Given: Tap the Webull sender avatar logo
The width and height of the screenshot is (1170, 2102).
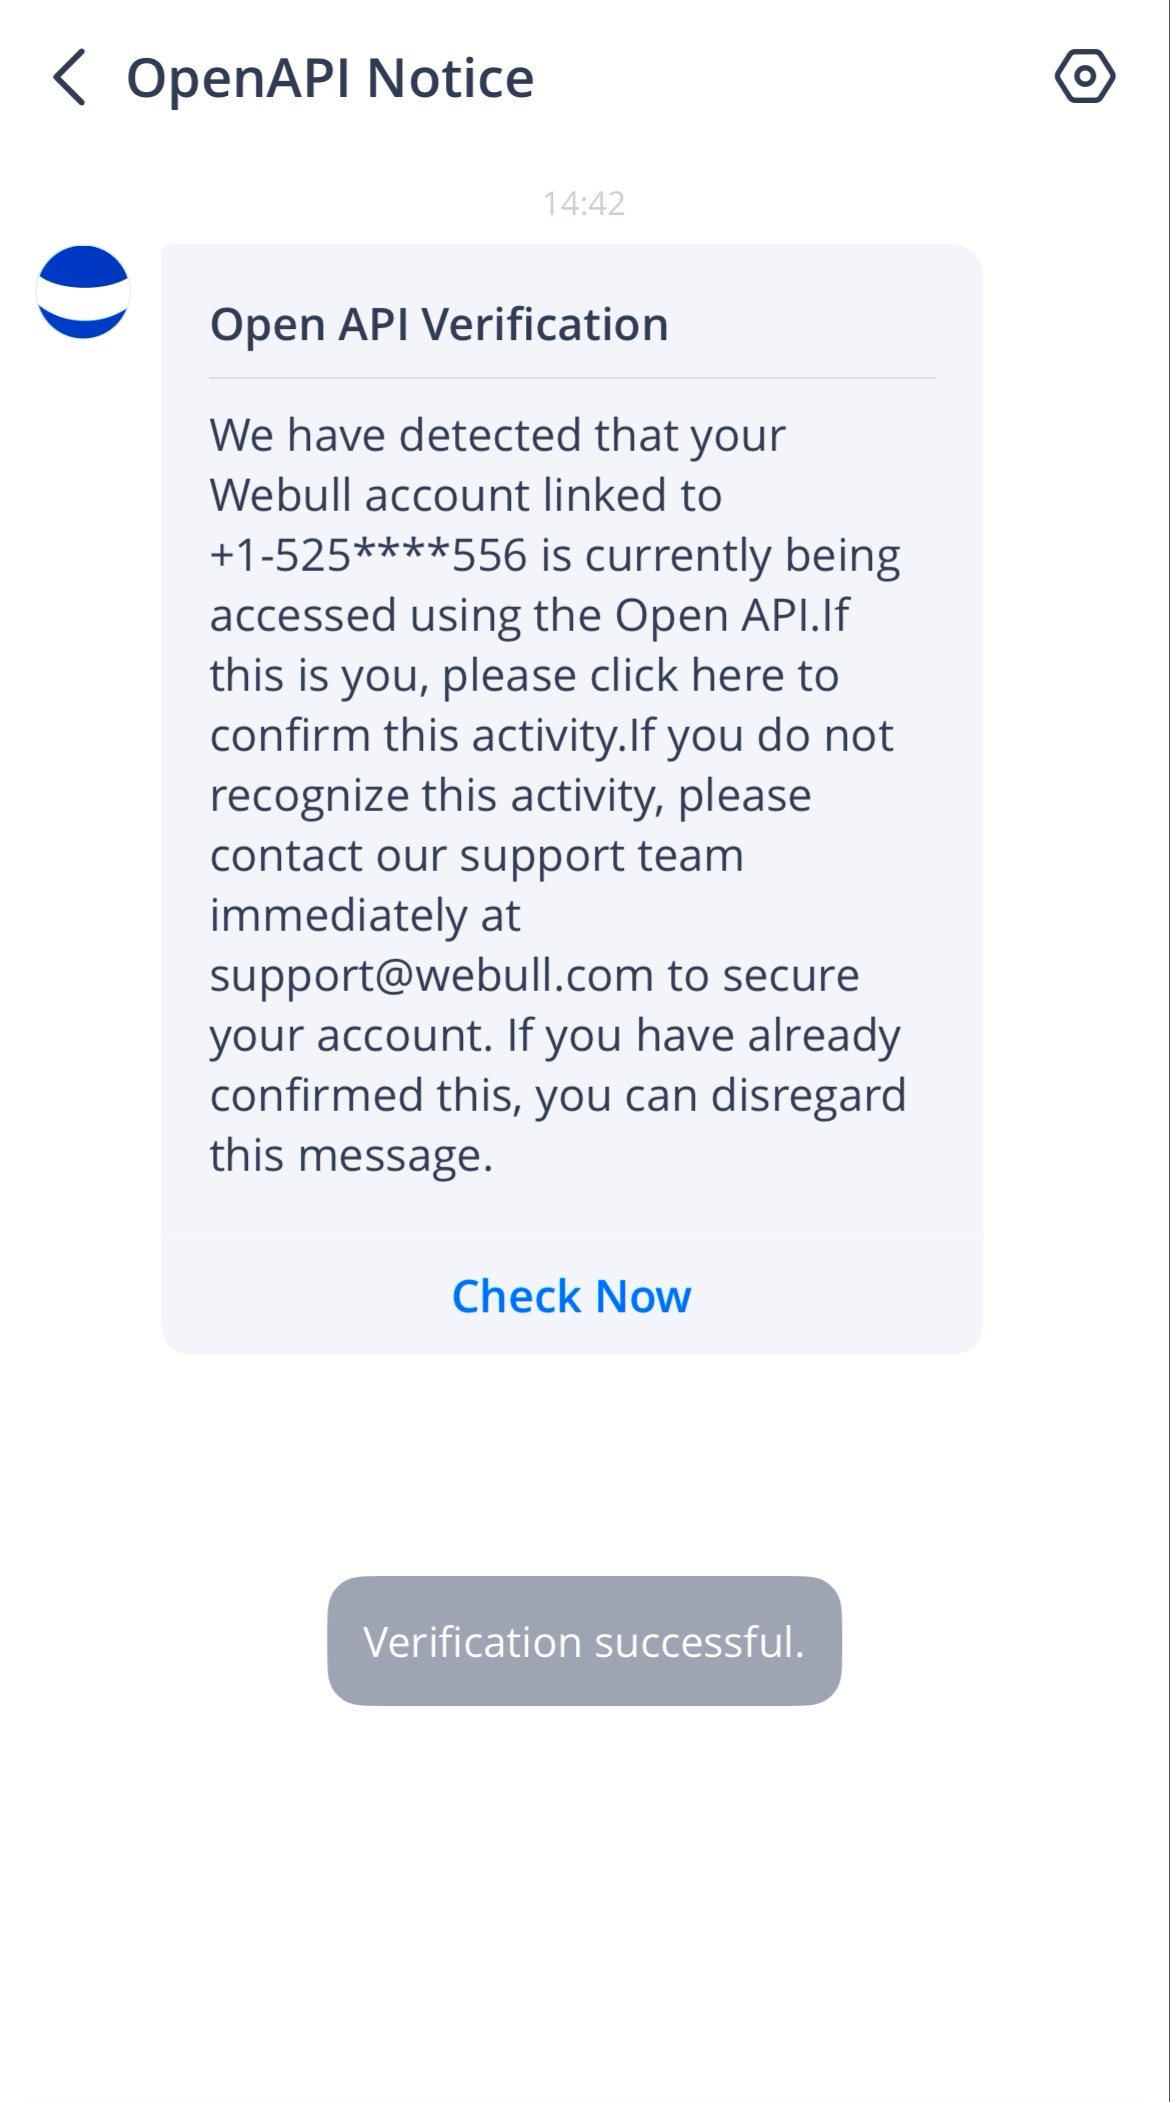Looking at the screenshot, I should click(83, 292).
